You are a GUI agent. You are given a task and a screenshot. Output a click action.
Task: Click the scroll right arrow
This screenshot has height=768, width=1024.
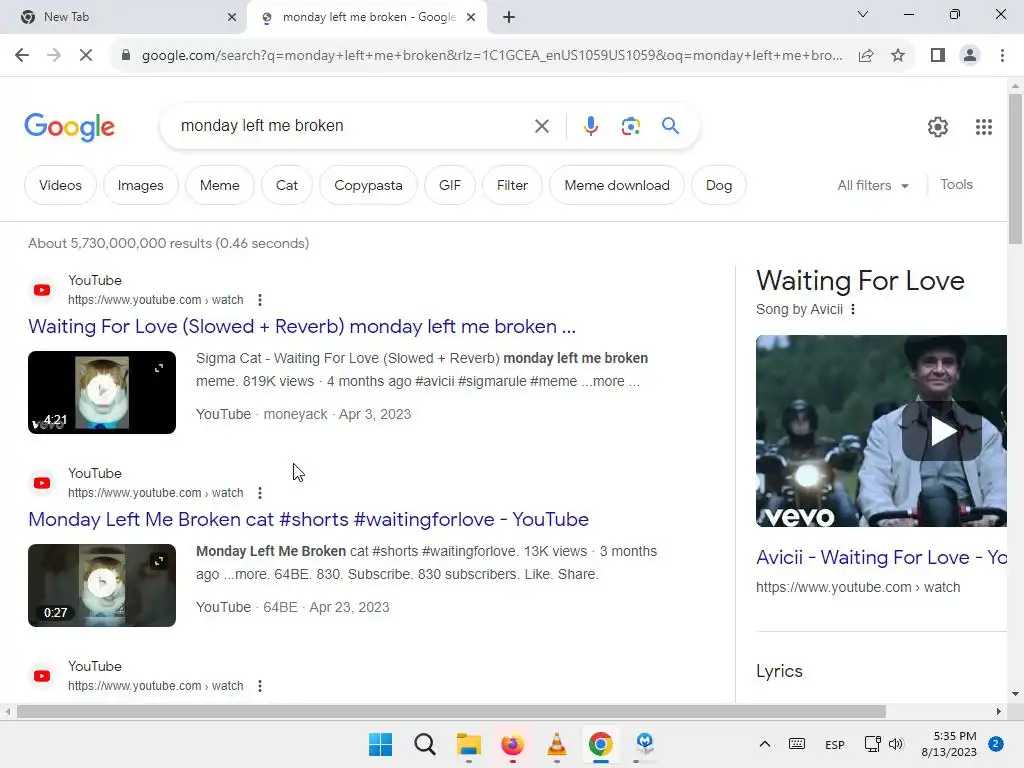coord(999,711)
